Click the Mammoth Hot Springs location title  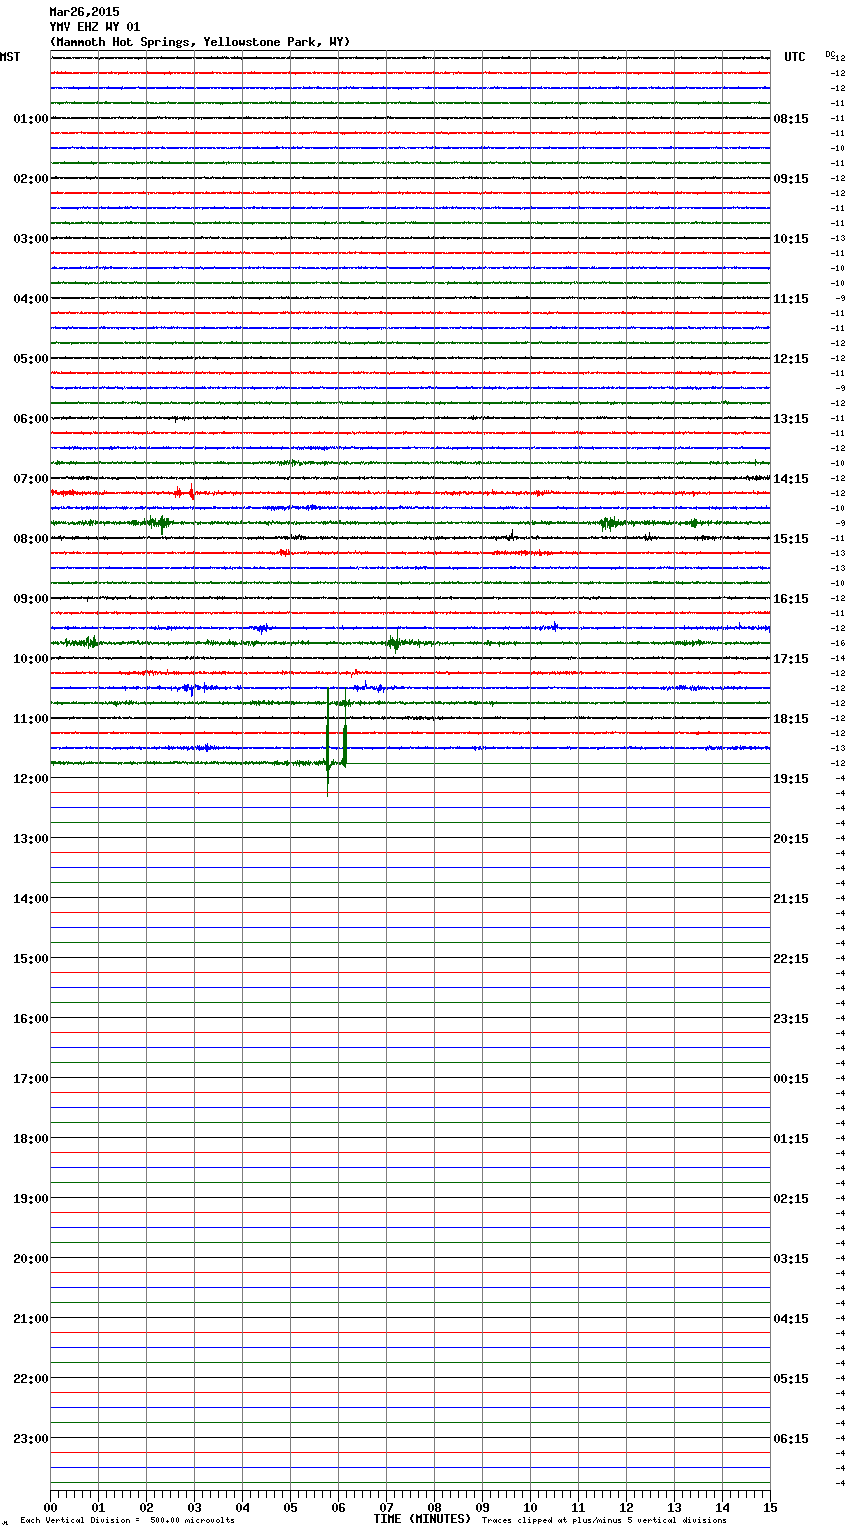click(x=200, y=42)
